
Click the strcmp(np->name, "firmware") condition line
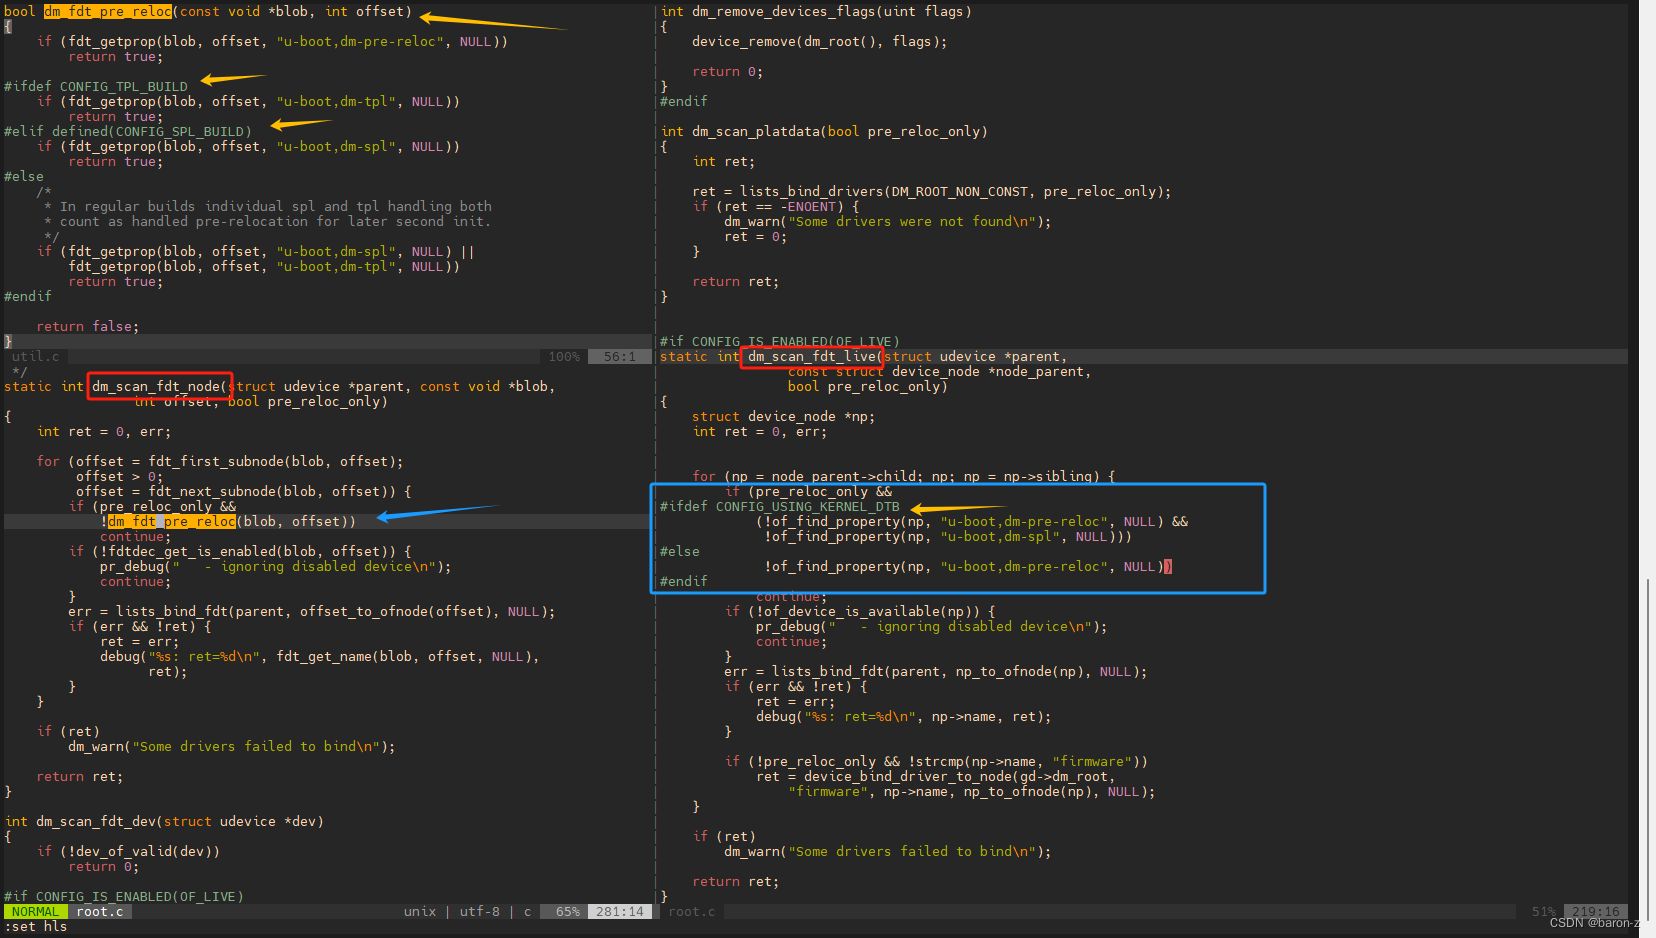tap(936, 761)
